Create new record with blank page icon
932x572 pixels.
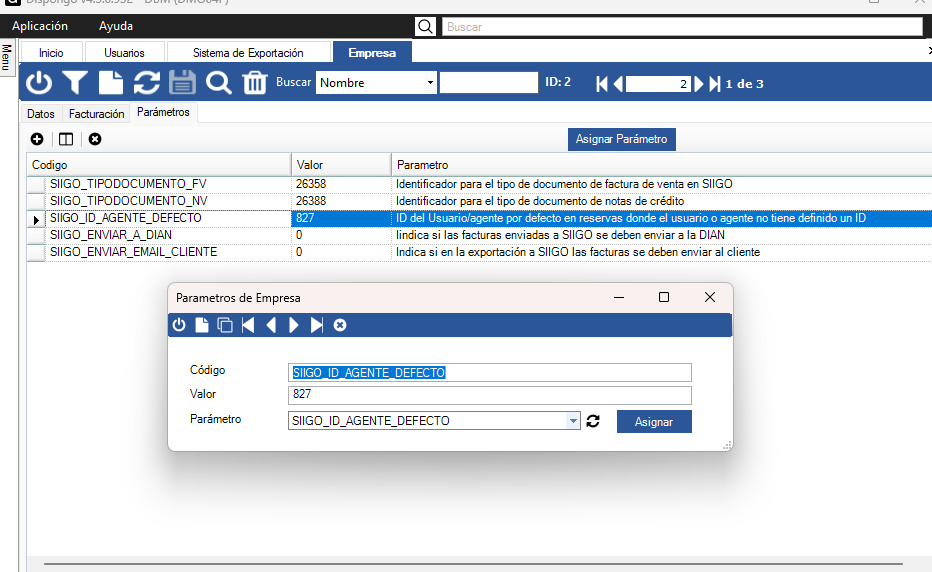[x=111, y=83]
